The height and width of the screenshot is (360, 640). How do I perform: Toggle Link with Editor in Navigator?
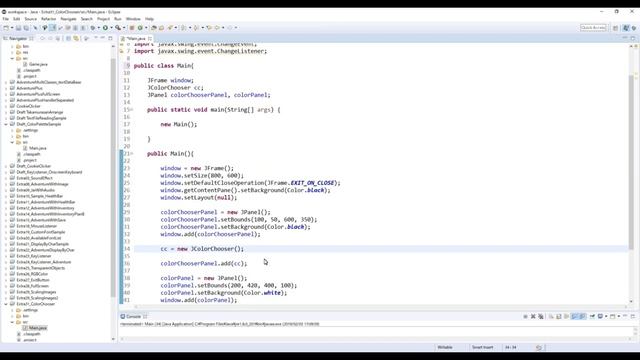(x=76, y=38)
